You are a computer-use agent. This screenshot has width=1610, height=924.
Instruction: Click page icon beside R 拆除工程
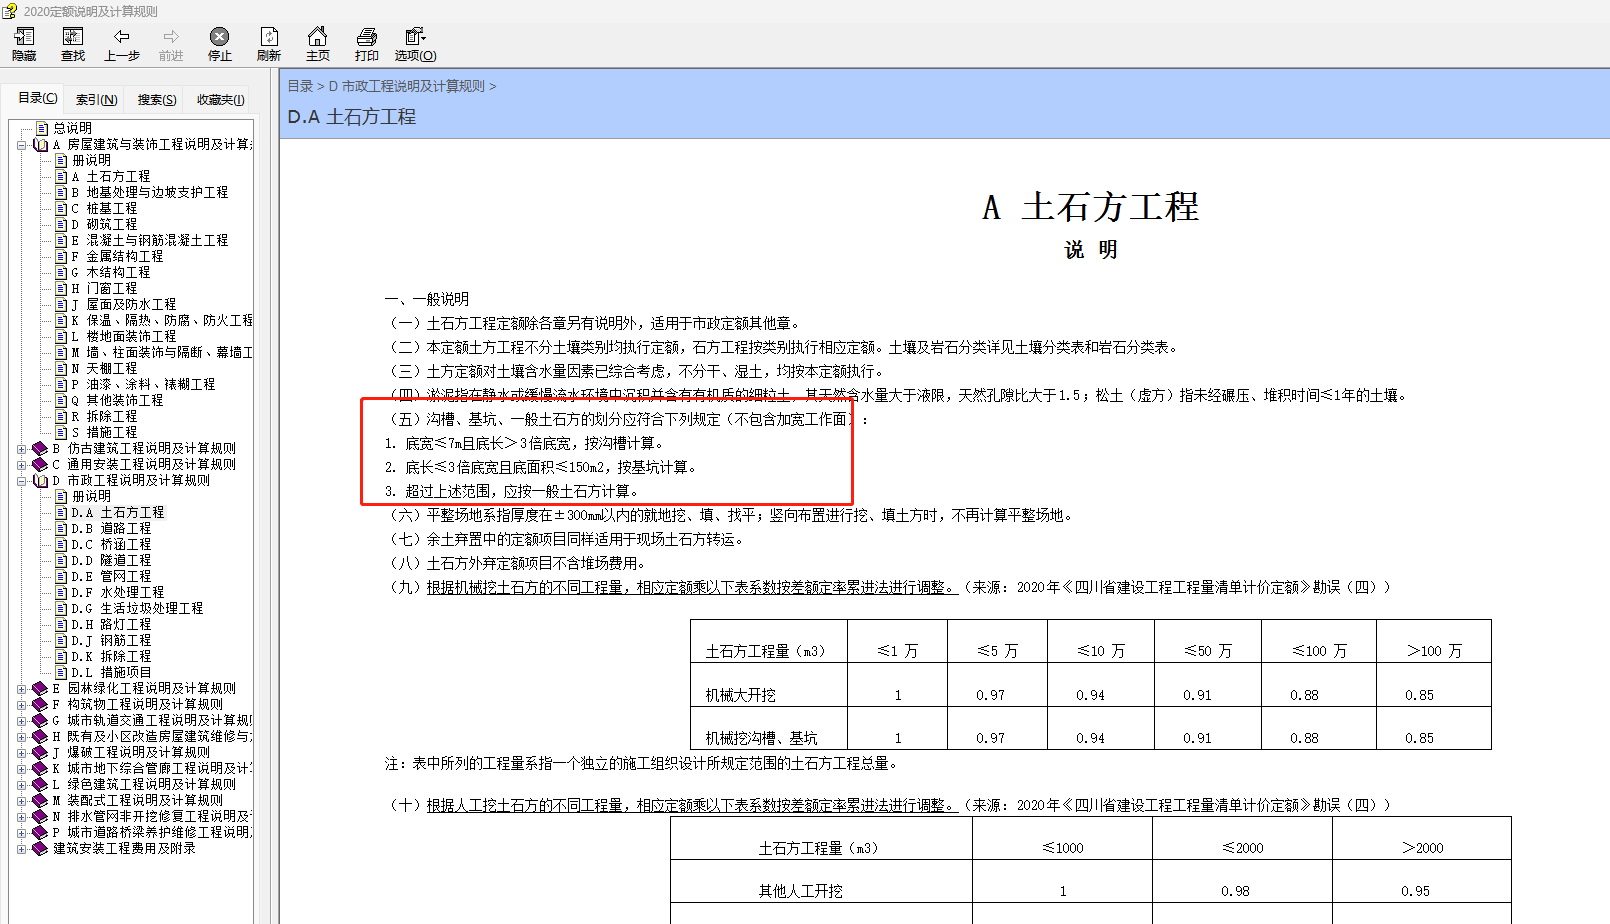click(61, 416)
